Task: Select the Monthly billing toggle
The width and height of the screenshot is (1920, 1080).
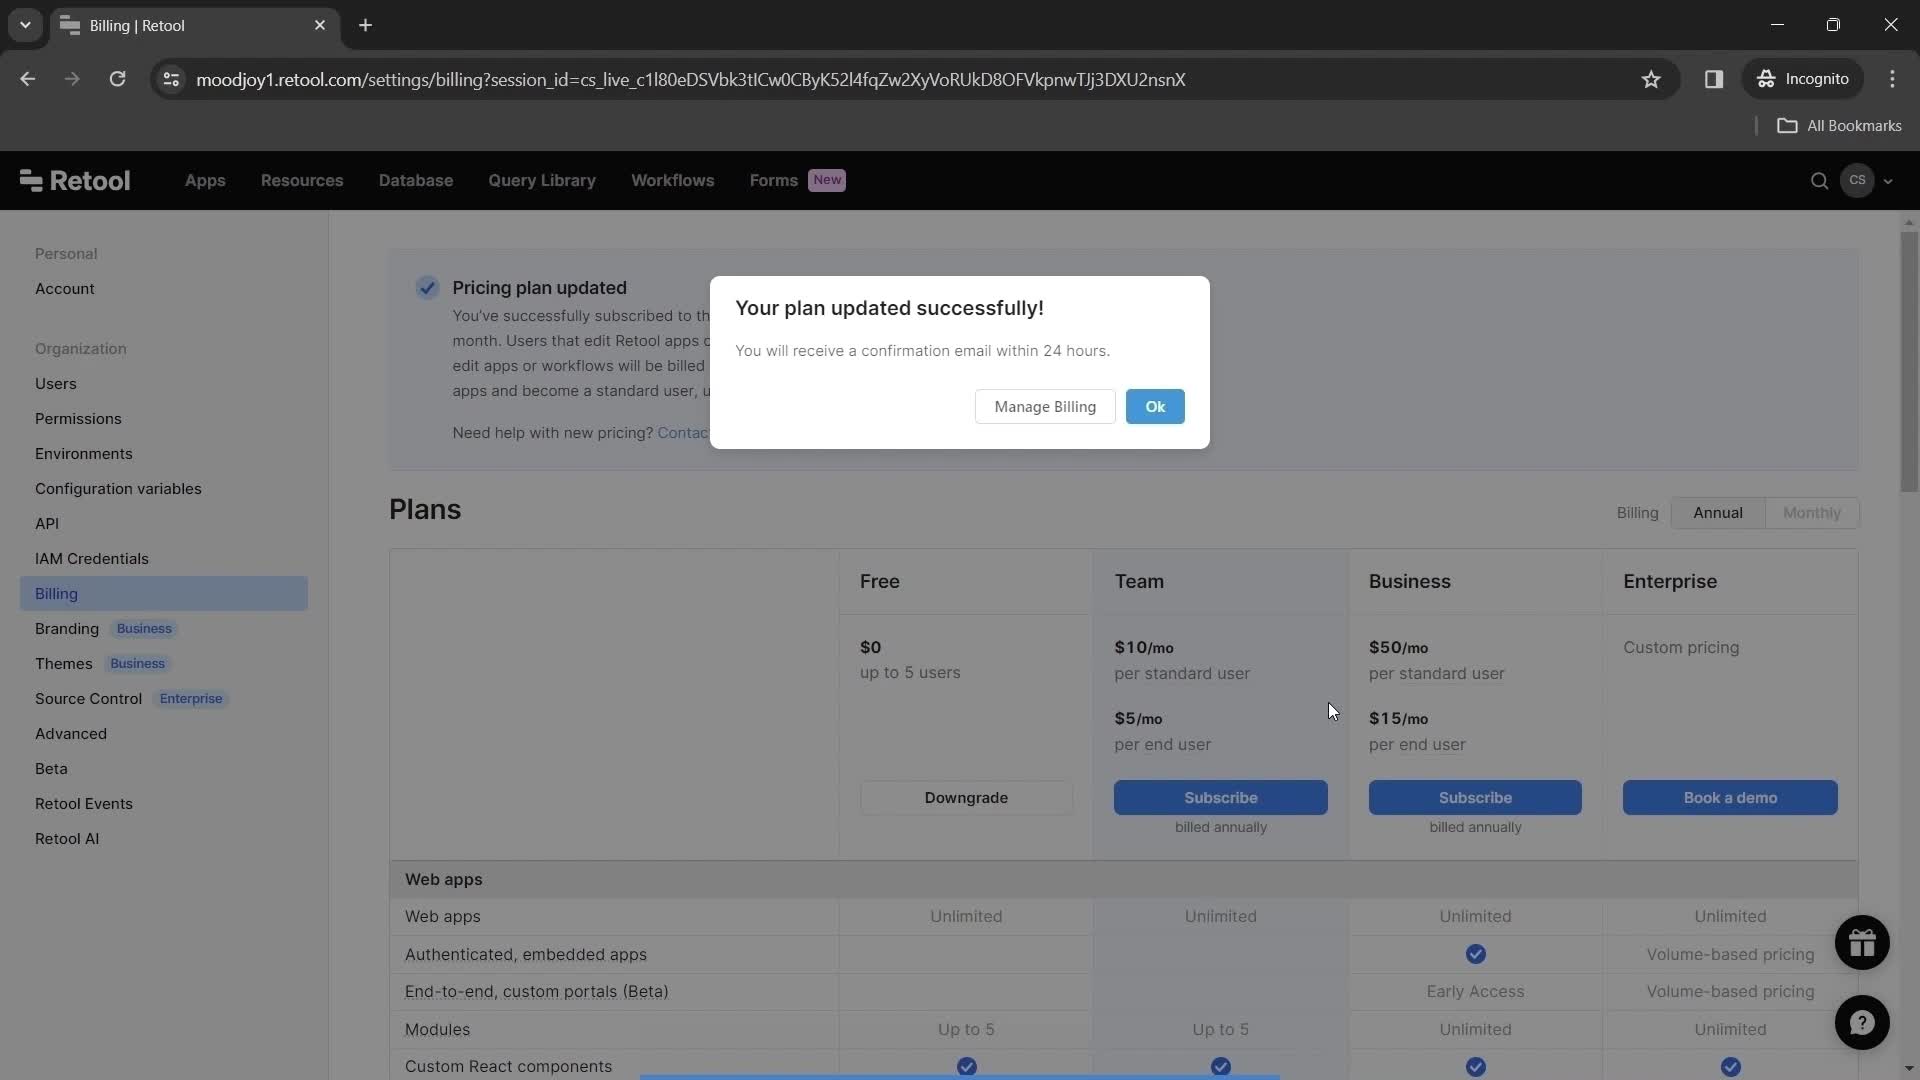Action: (x=1811, y=512)
